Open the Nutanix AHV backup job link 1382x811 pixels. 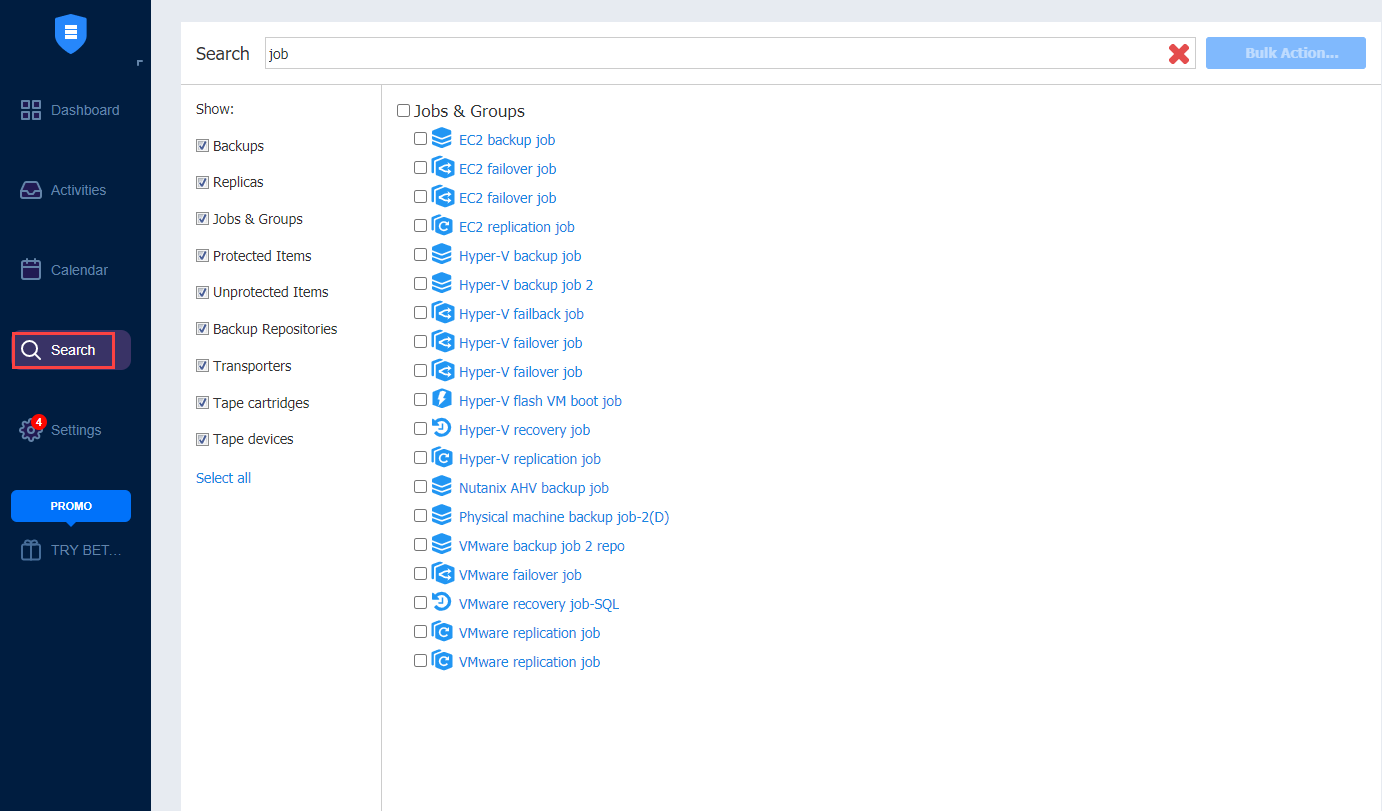[534, 488]
